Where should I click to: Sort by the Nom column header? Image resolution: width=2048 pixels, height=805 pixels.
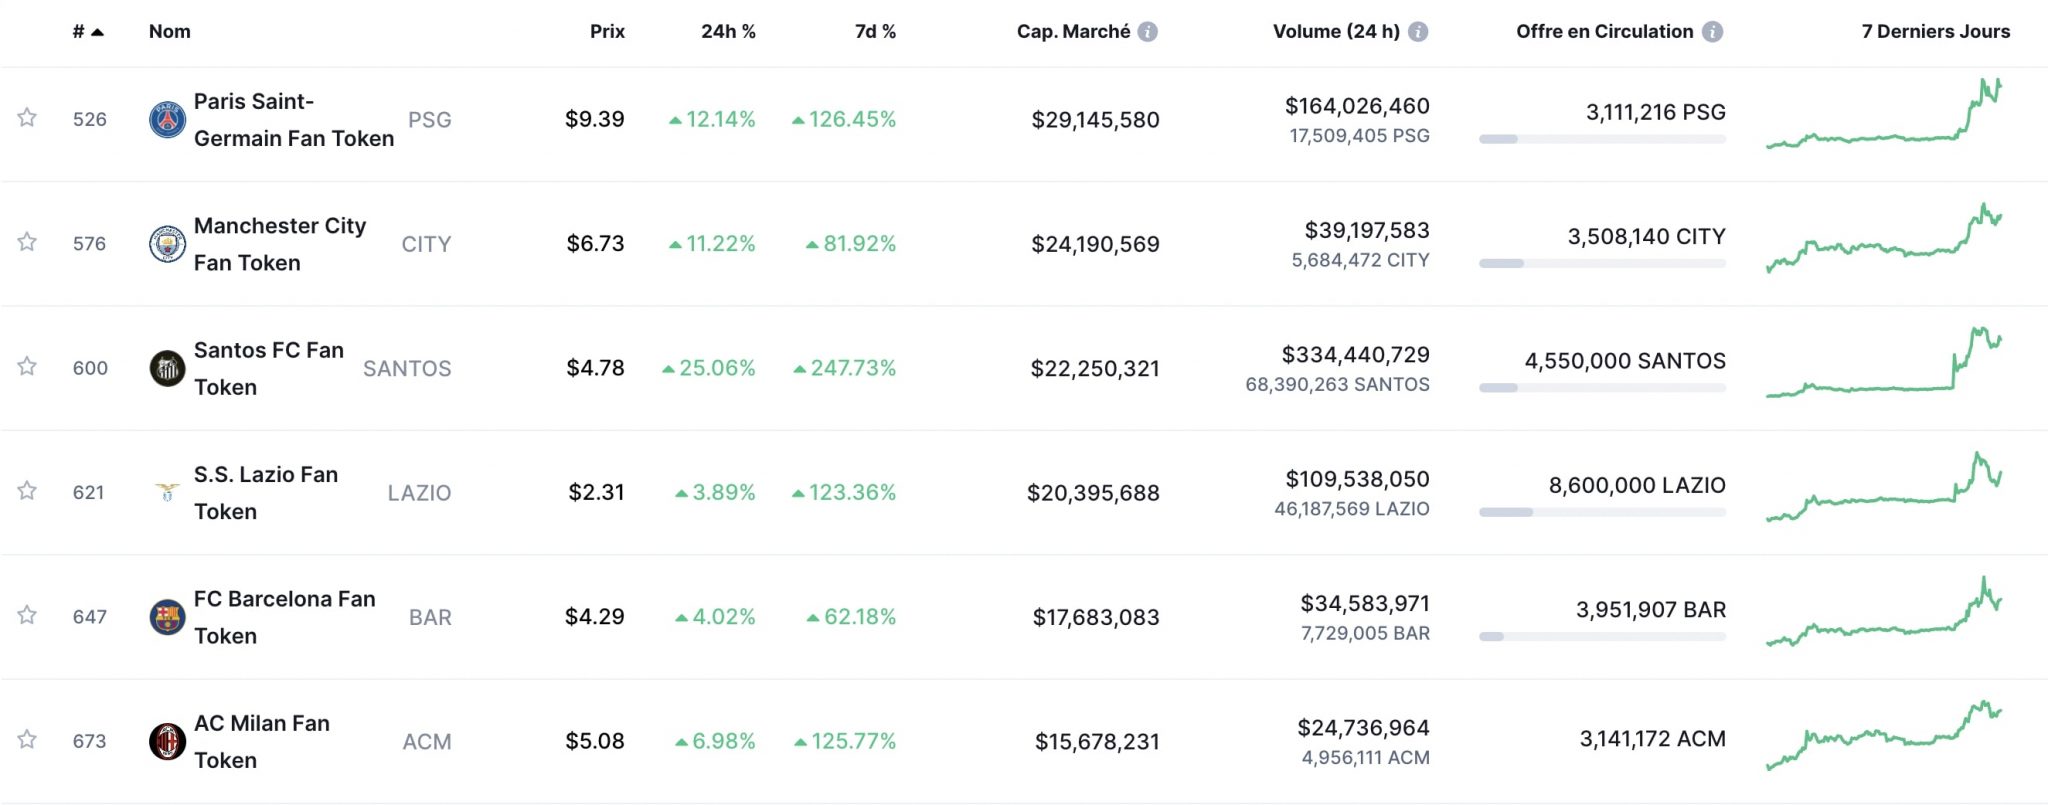[170, 32]
